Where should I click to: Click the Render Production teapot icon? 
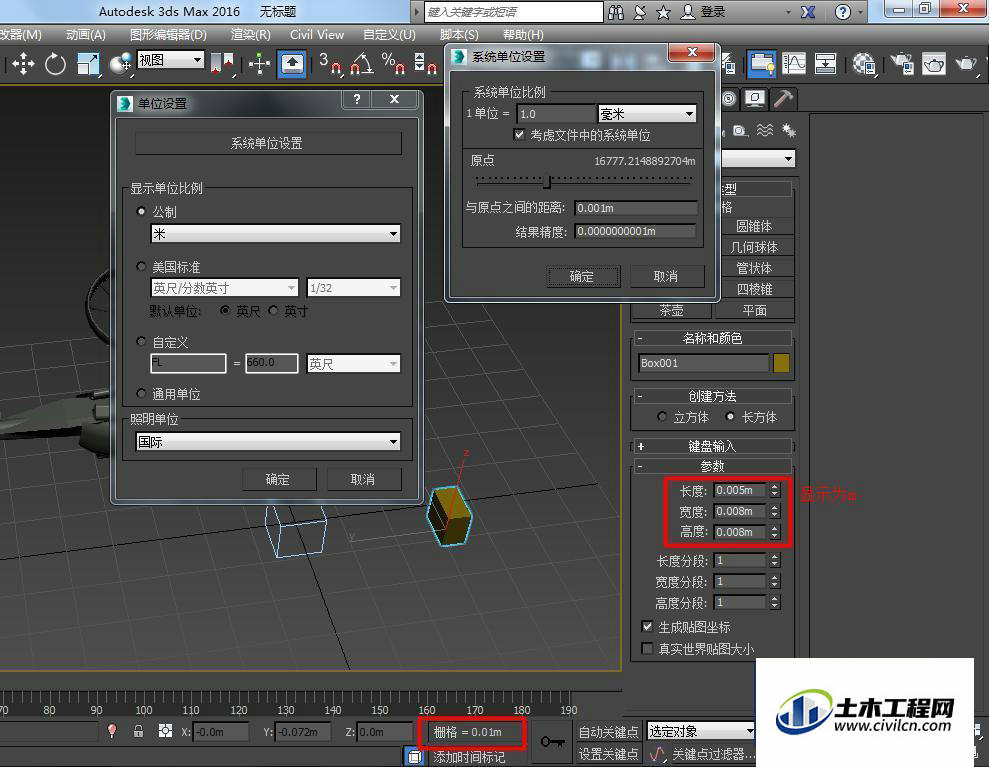click(966, 64)
